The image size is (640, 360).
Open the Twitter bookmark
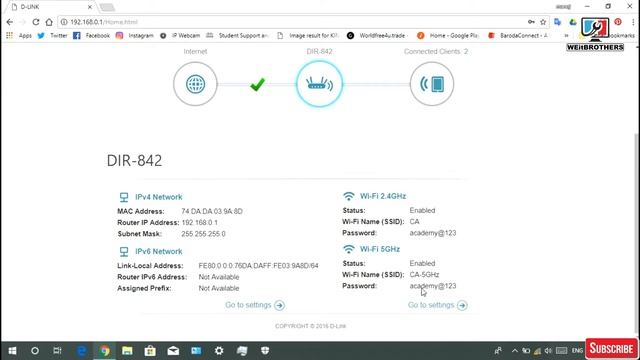tap(52, 36)
